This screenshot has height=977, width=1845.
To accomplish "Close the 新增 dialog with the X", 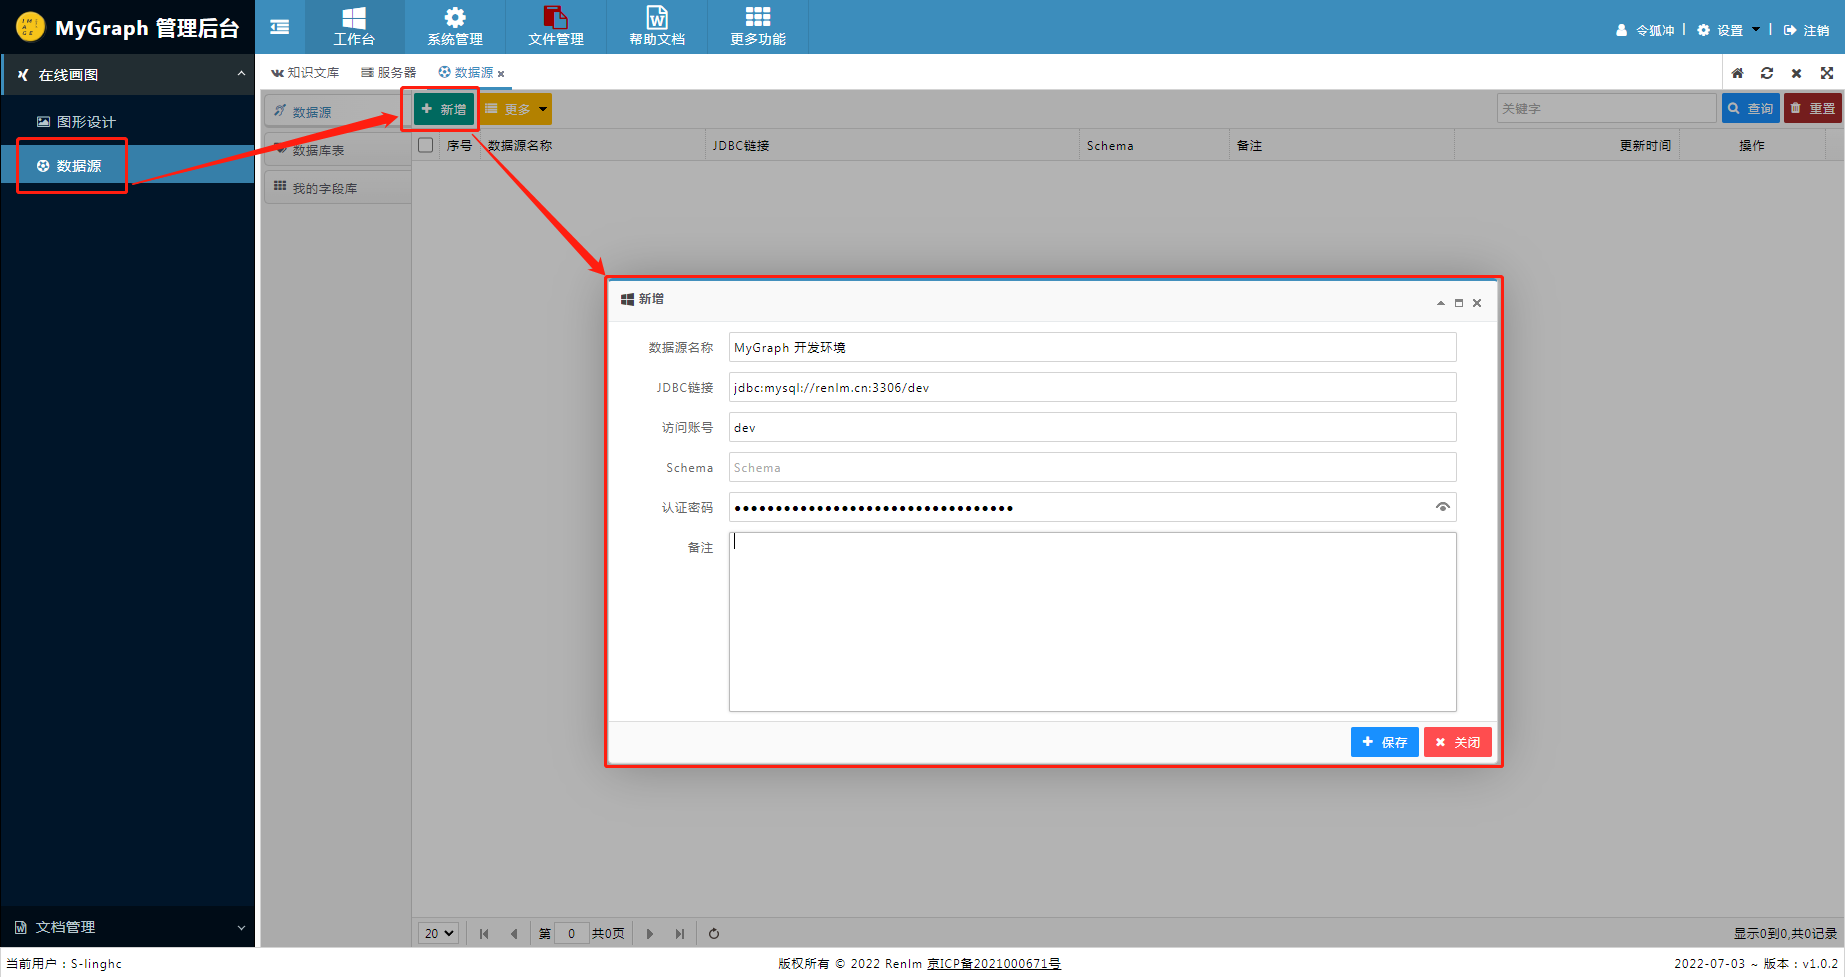I will (1477, 303).
